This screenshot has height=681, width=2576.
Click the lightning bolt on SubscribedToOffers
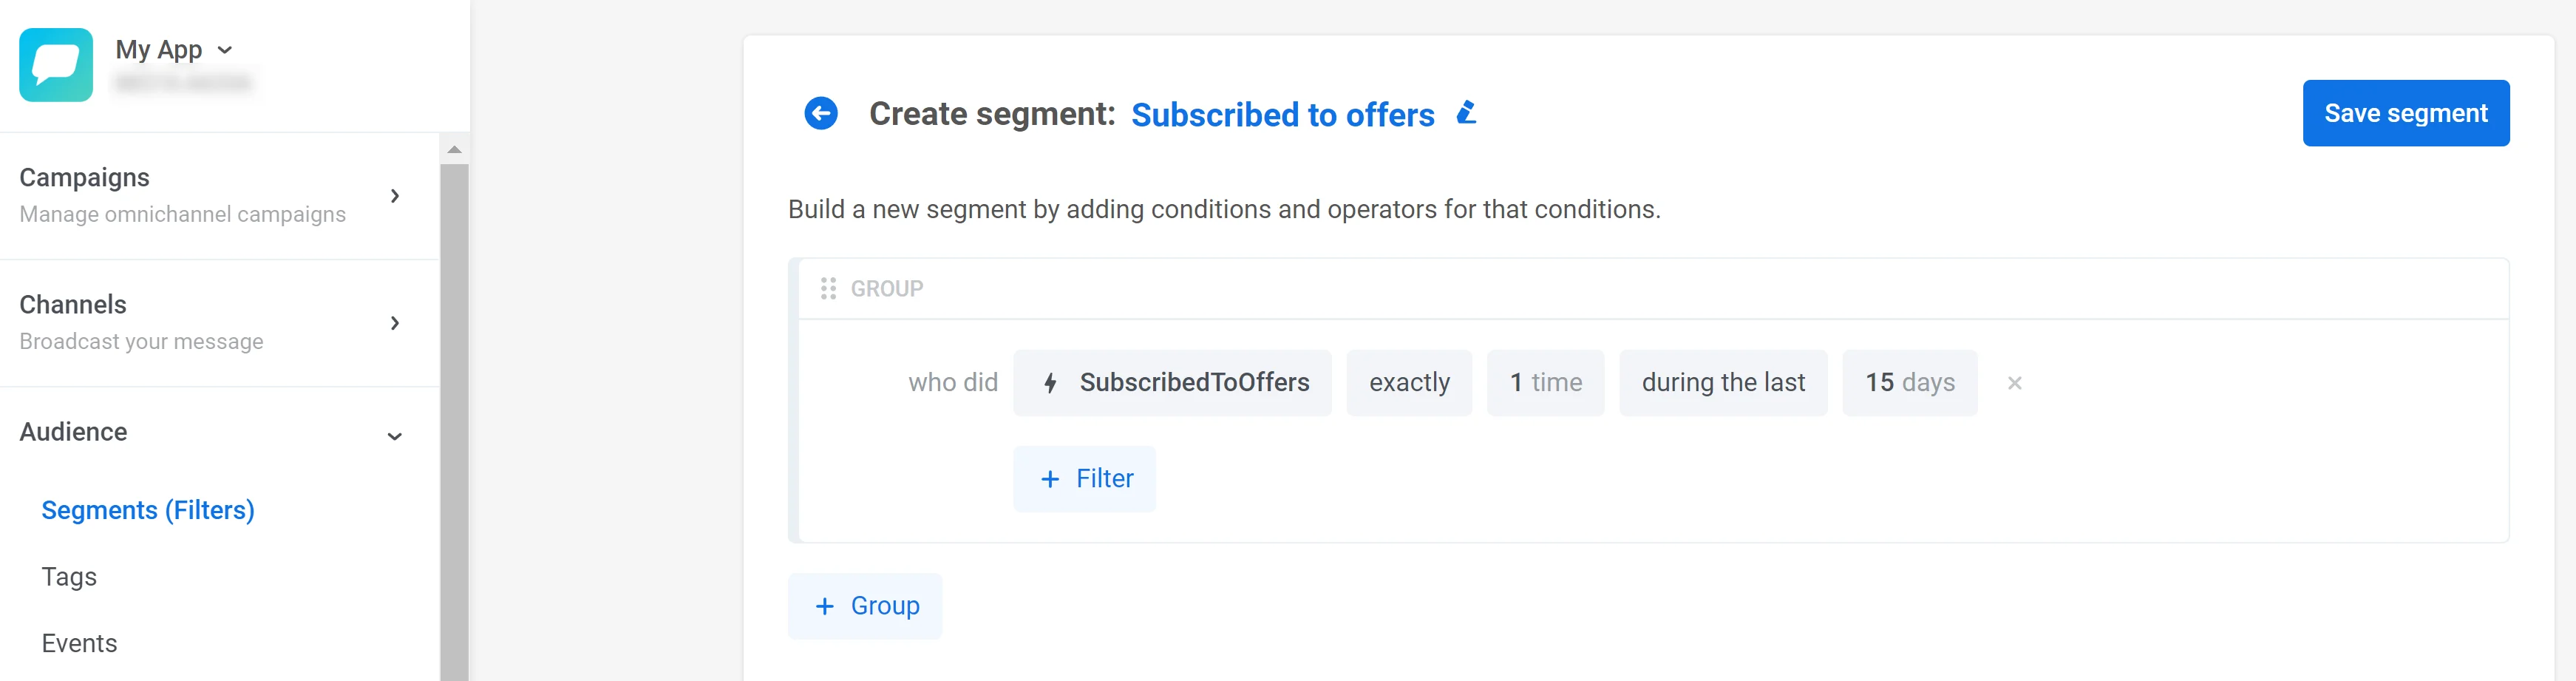[x=1049, y=382]
